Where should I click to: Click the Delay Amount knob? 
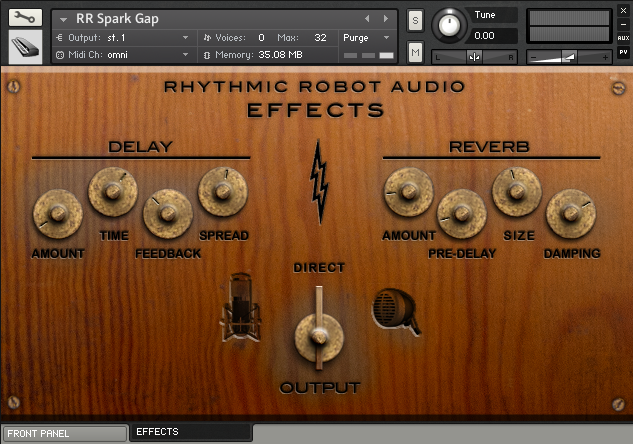tap(58, 214)
